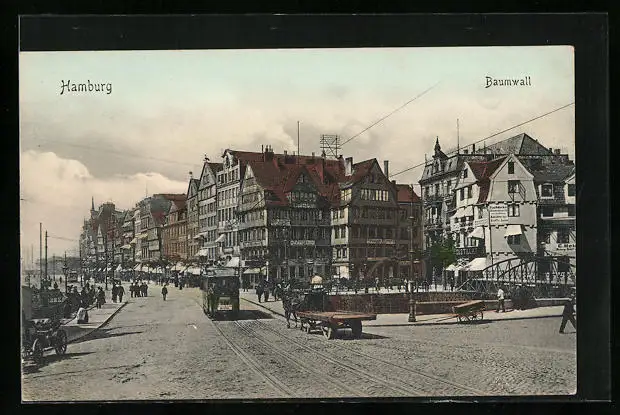This screenshot has height=415, width=620.
Task: Select the tram in the street
Action: pyautogui.click(x=221, y=293)
